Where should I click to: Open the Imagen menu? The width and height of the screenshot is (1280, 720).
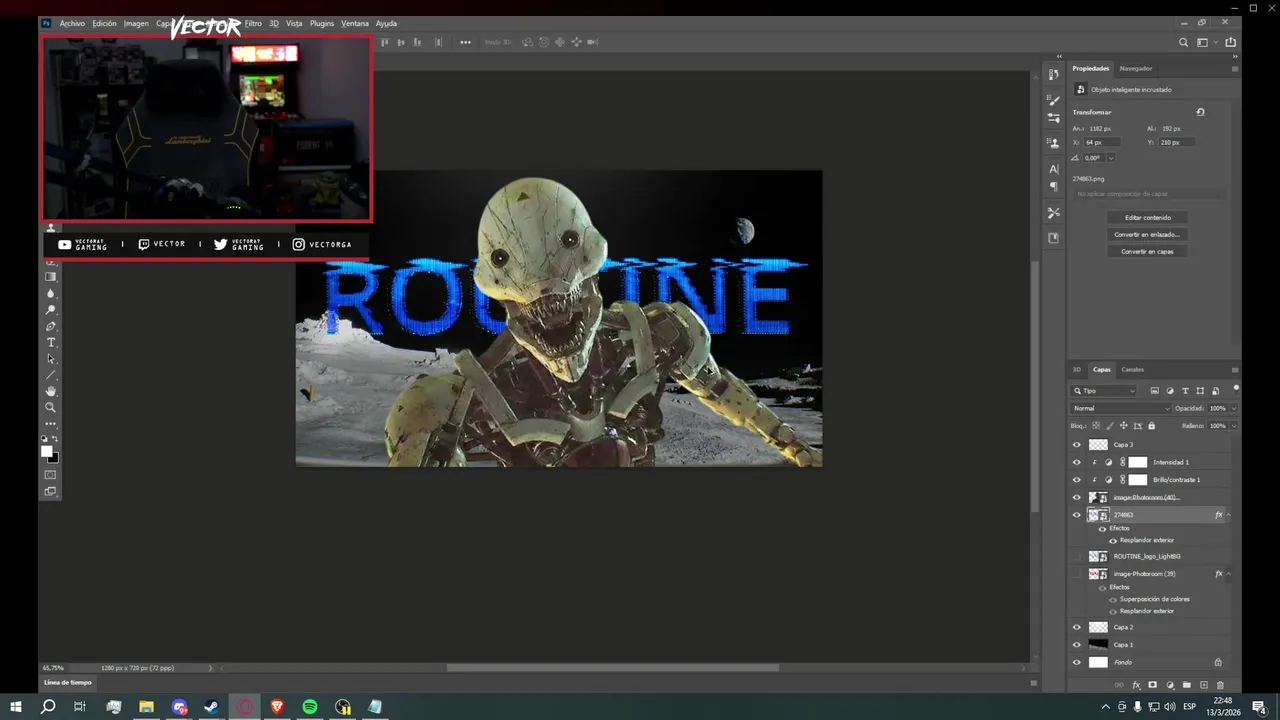(x=136, y=23)
